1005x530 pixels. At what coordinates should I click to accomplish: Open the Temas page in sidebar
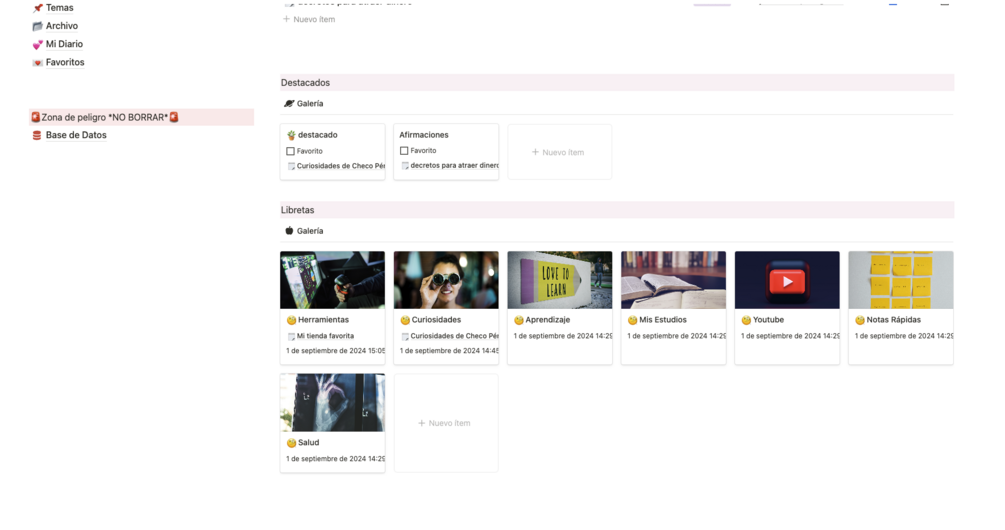tap(59, 8)
